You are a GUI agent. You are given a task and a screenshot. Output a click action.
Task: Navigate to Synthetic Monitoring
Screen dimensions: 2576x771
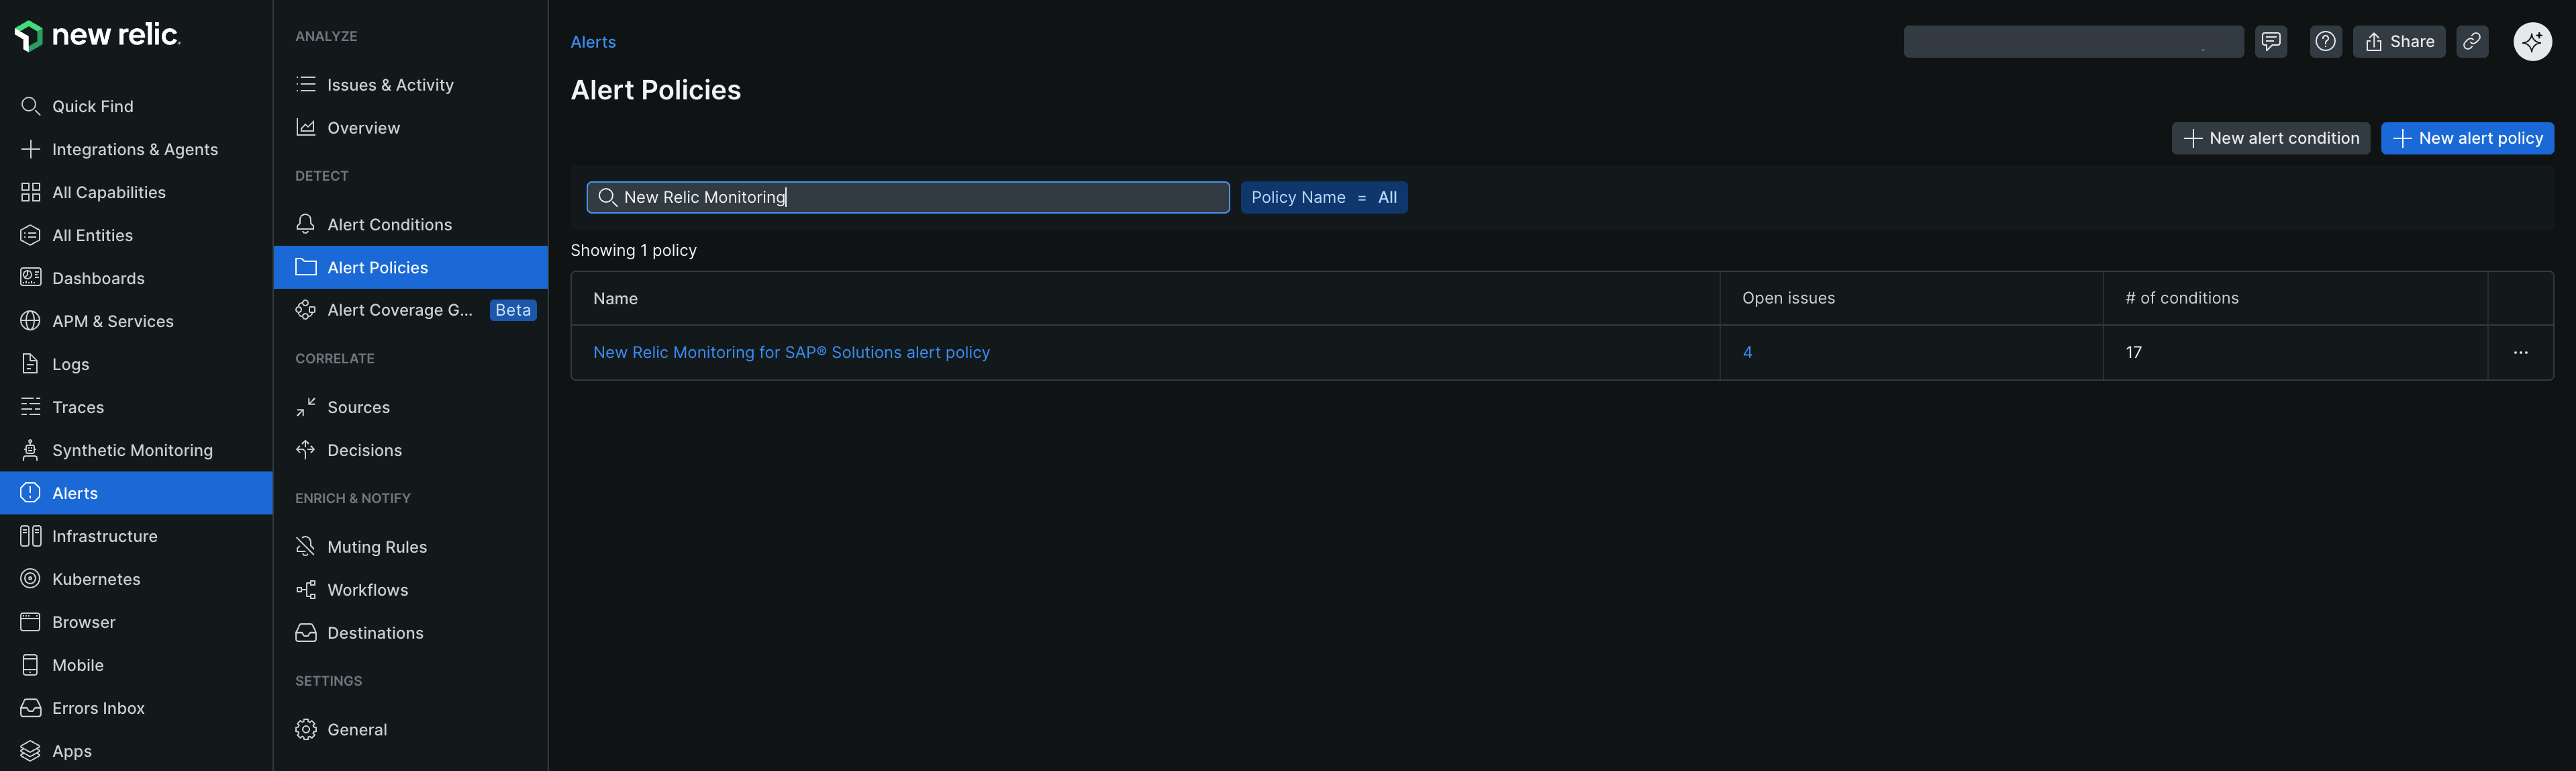pyautogui.click(x=132, y=449)
